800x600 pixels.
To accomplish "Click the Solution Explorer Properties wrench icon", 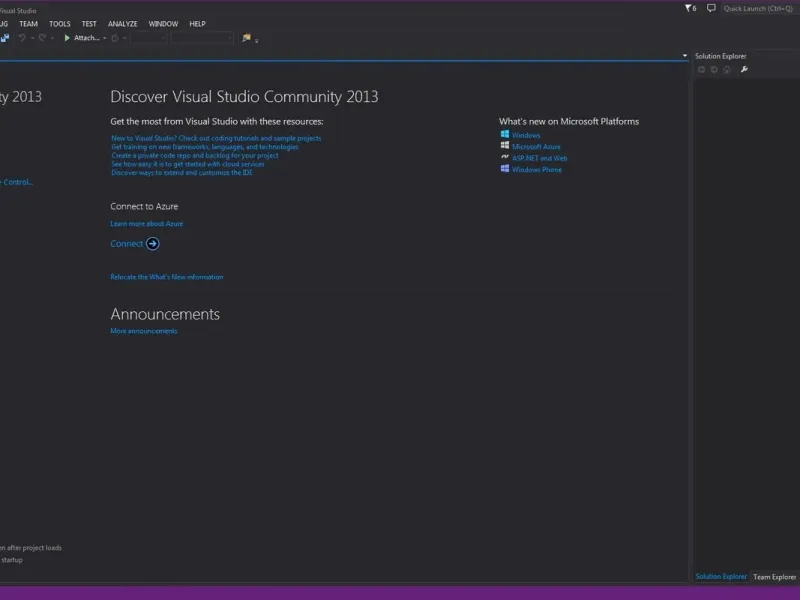I will [x=744, y=70].
